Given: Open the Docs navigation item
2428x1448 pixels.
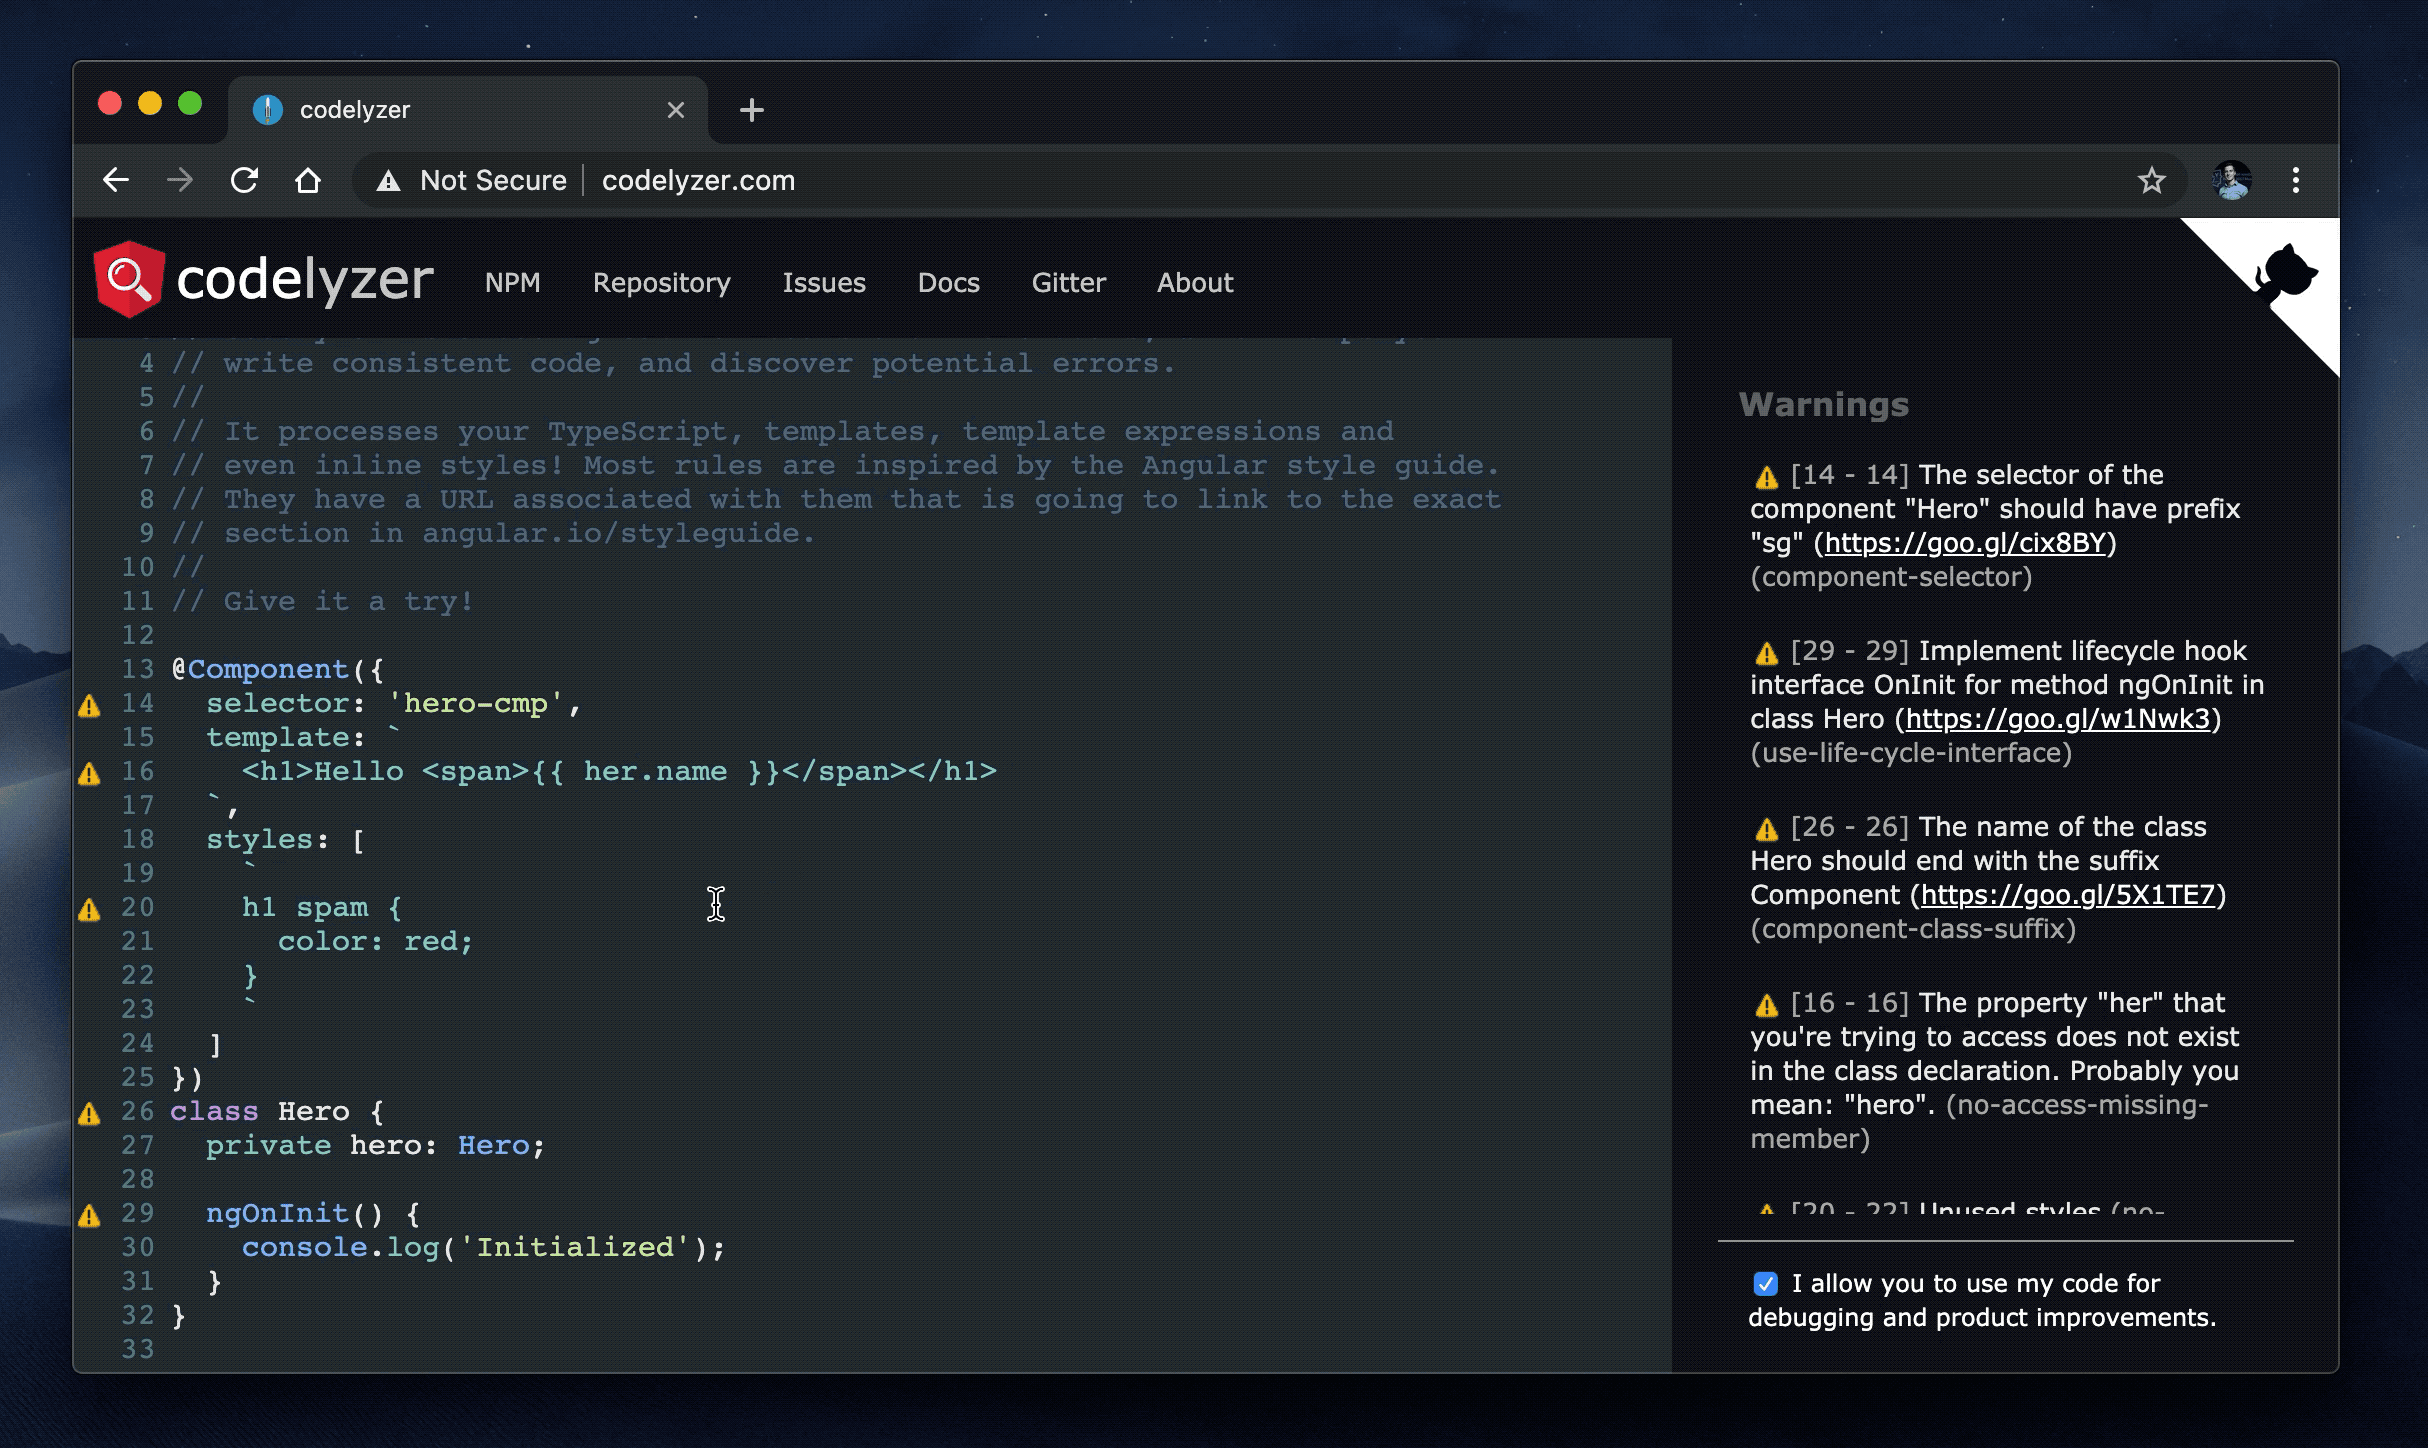Looking at the screenshot, I should click(948, 283).
